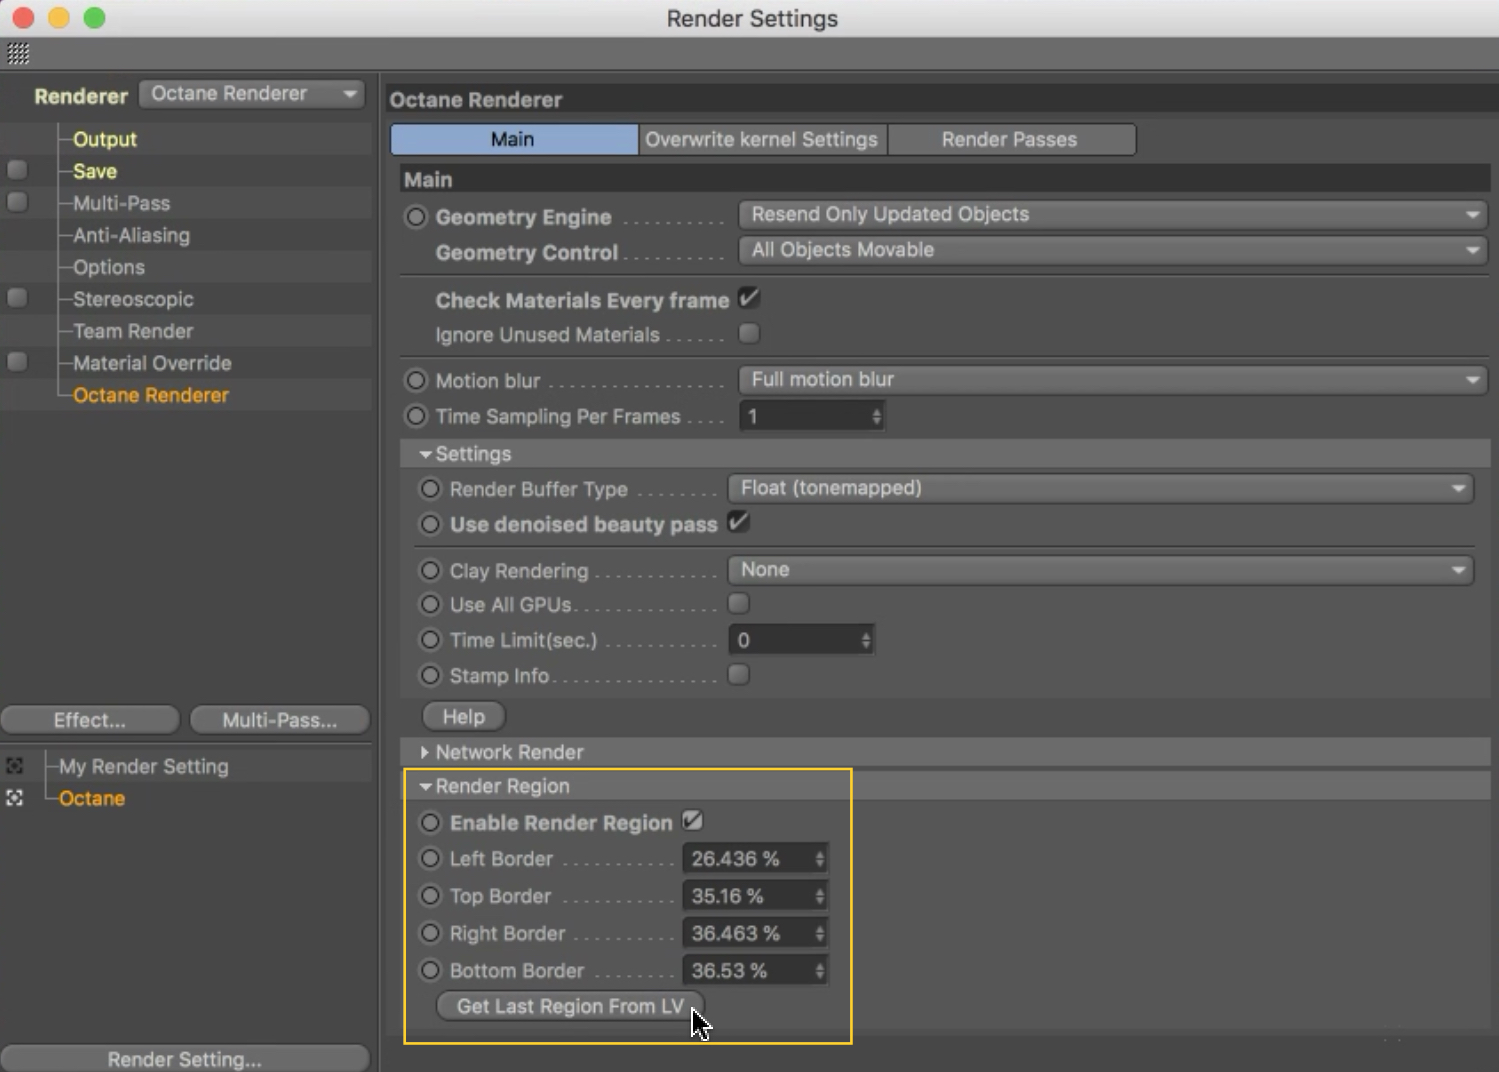Collapse the Render Region section
The height and width of the screenshot is (1072, 1499).
pyautogui.click(x=426, y=787)
